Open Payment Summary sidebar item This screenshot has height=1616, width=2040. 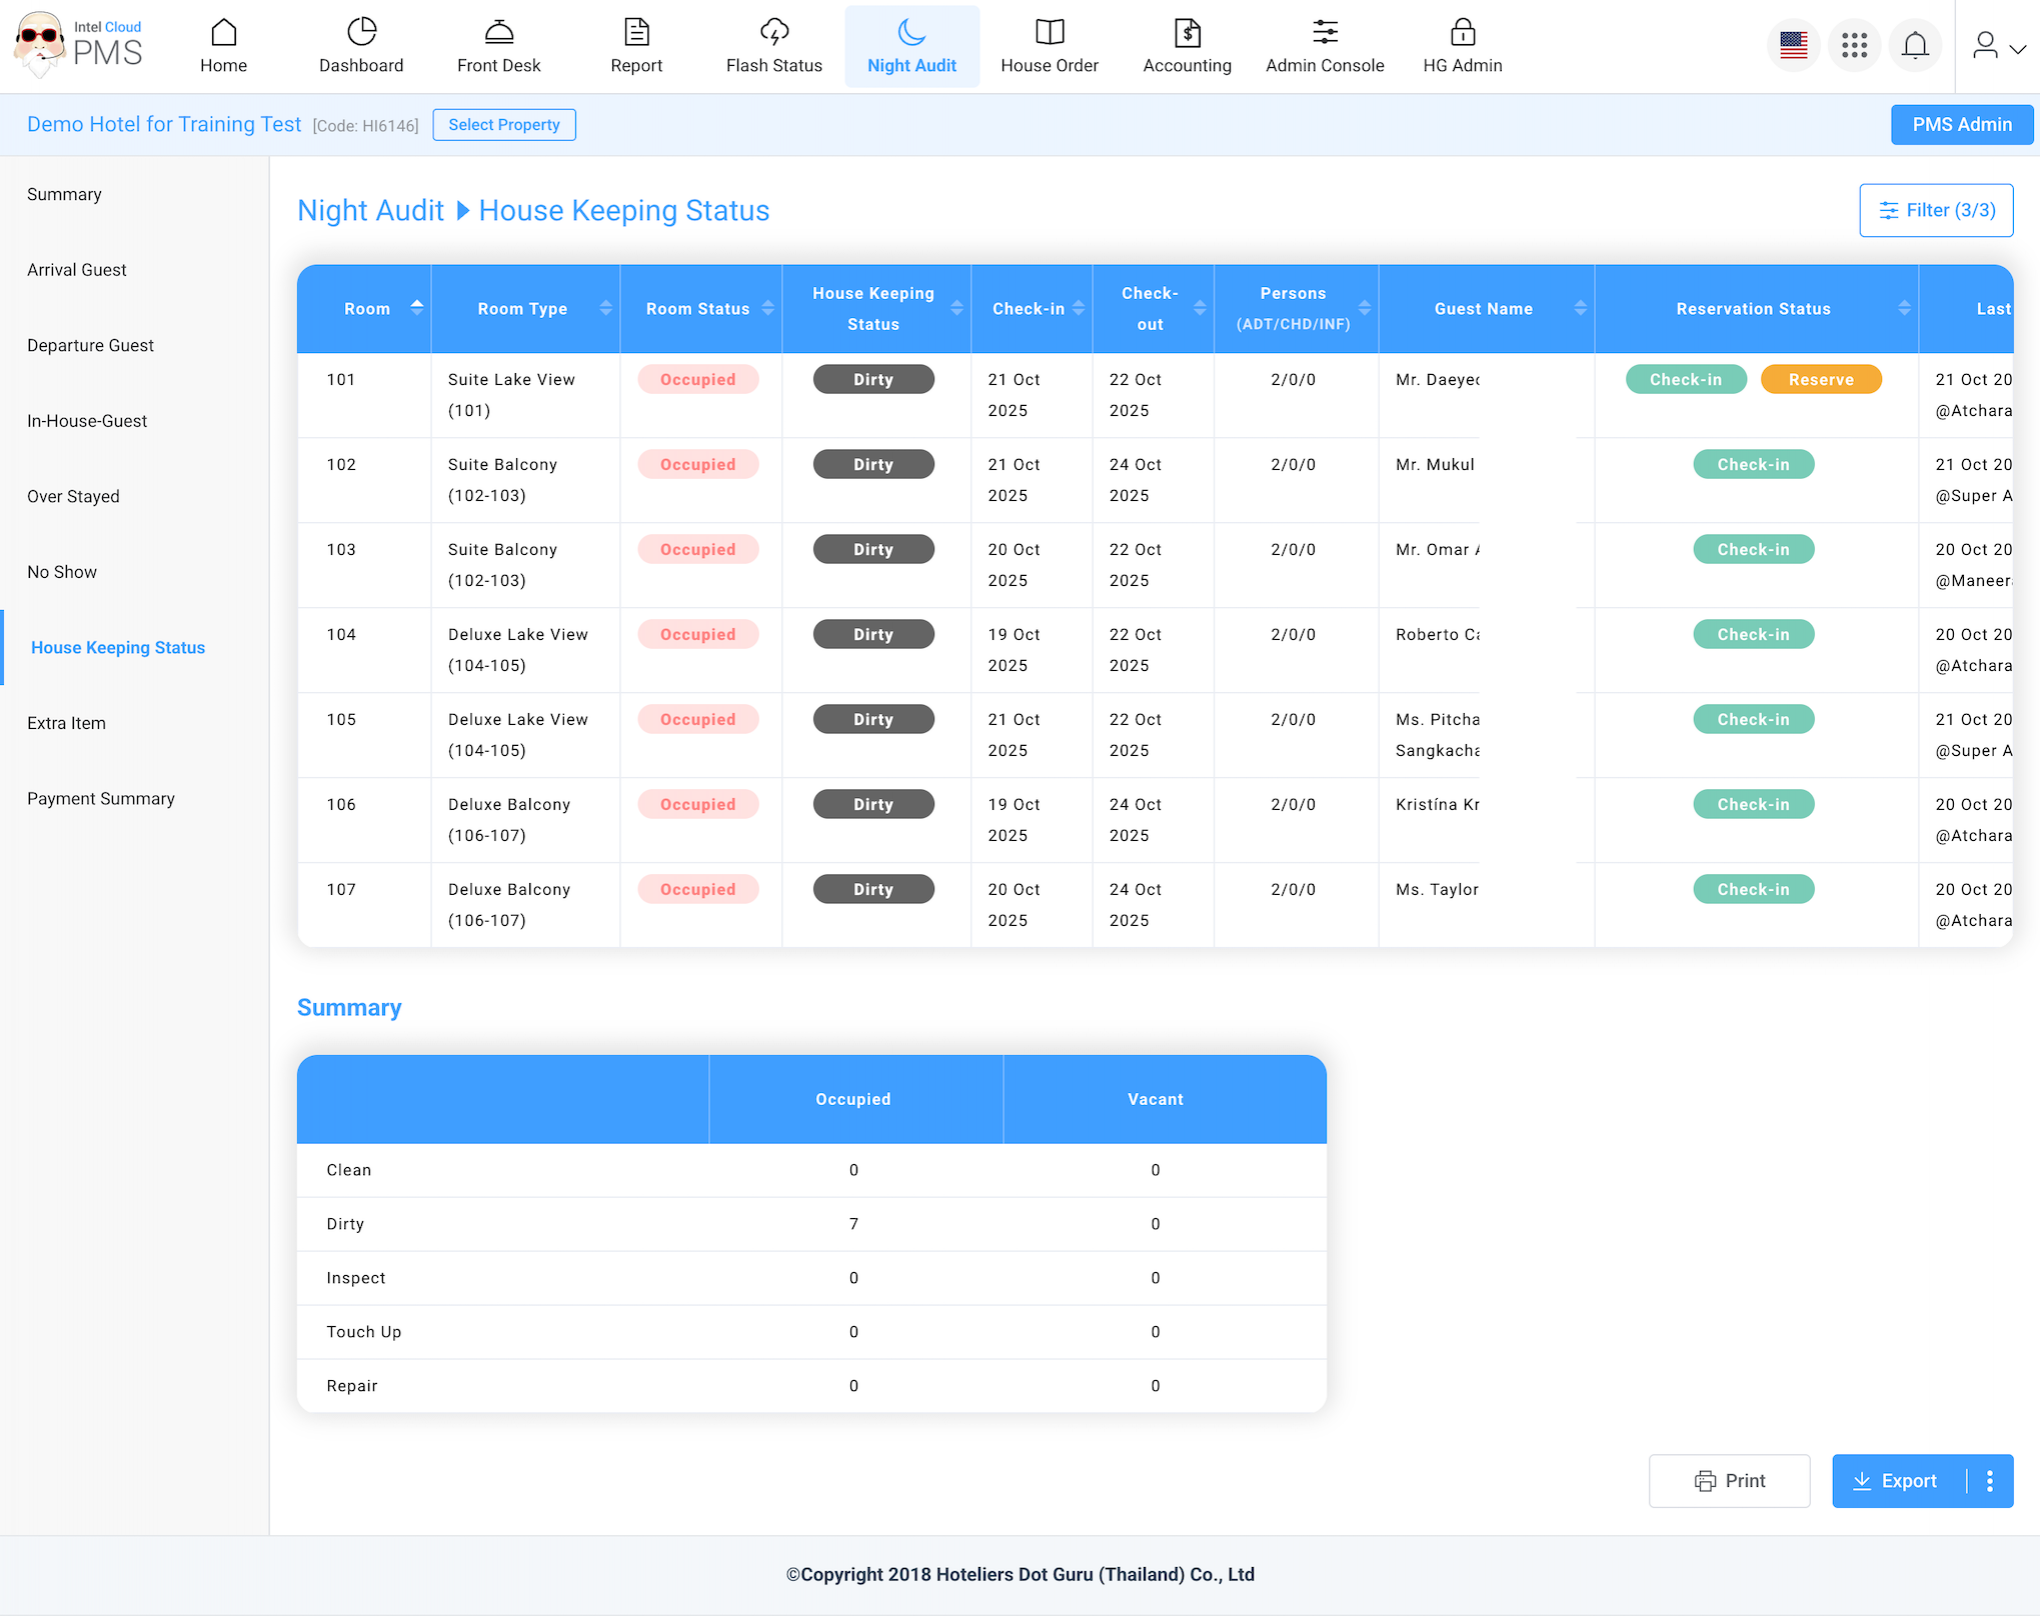click(101, 798)
